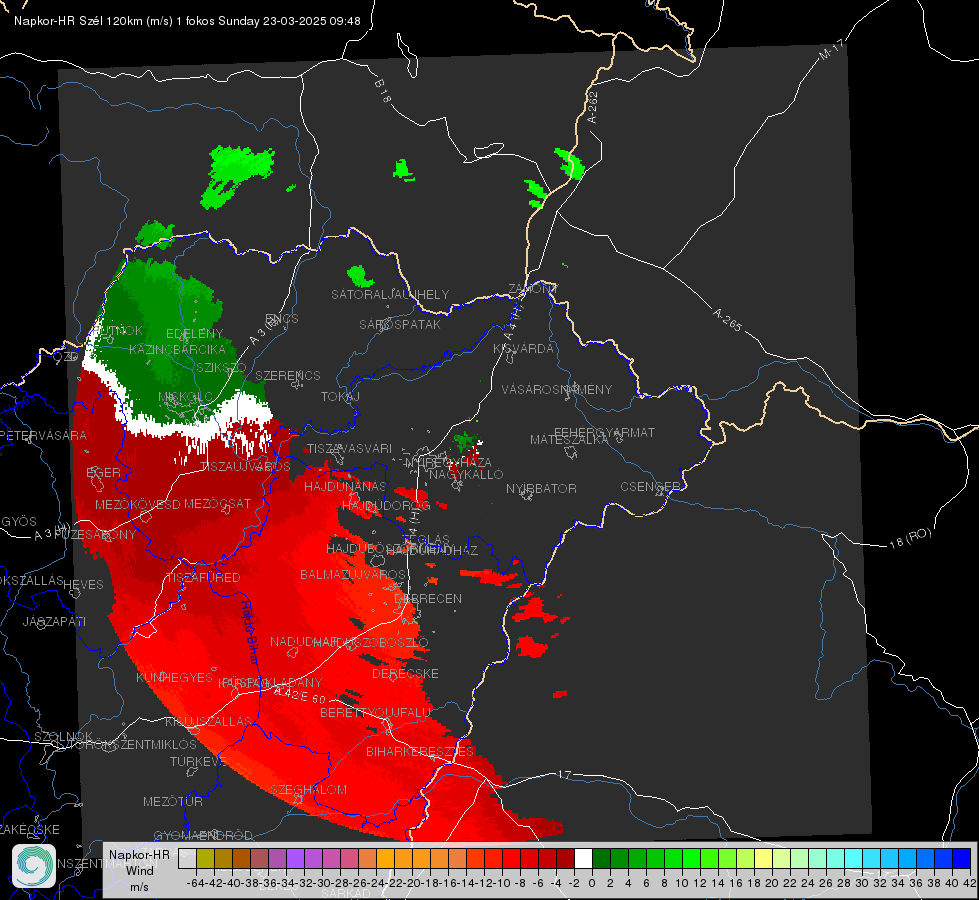Click the SZERENCS label
Image resolution: width=979 pixels, height=900 pixels.
pos(288,375)
